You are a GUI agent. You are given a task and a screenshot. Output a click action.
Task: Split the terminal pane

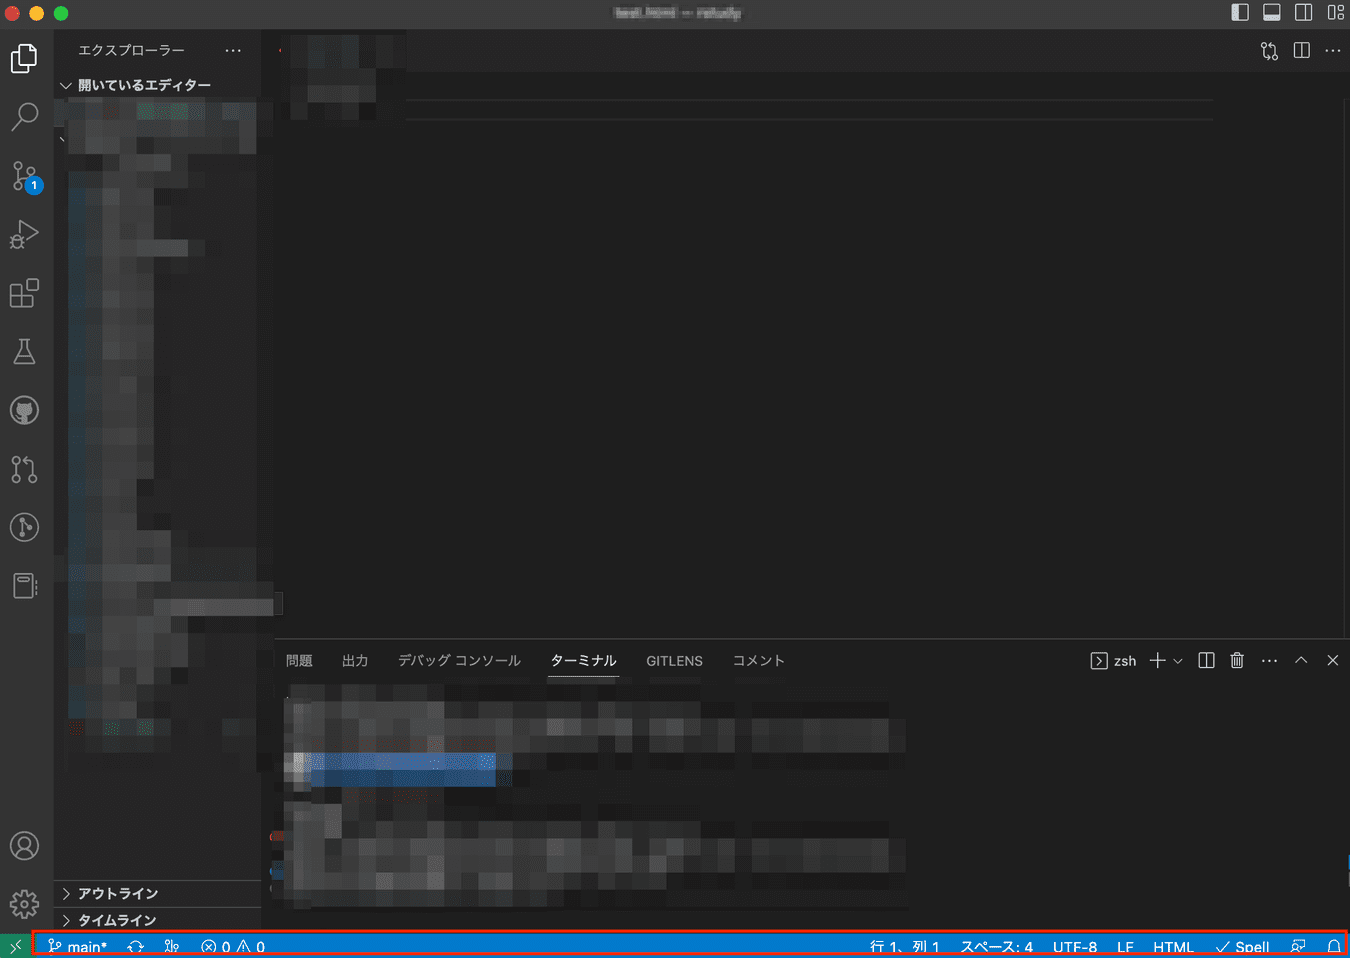coord(1207,660)
